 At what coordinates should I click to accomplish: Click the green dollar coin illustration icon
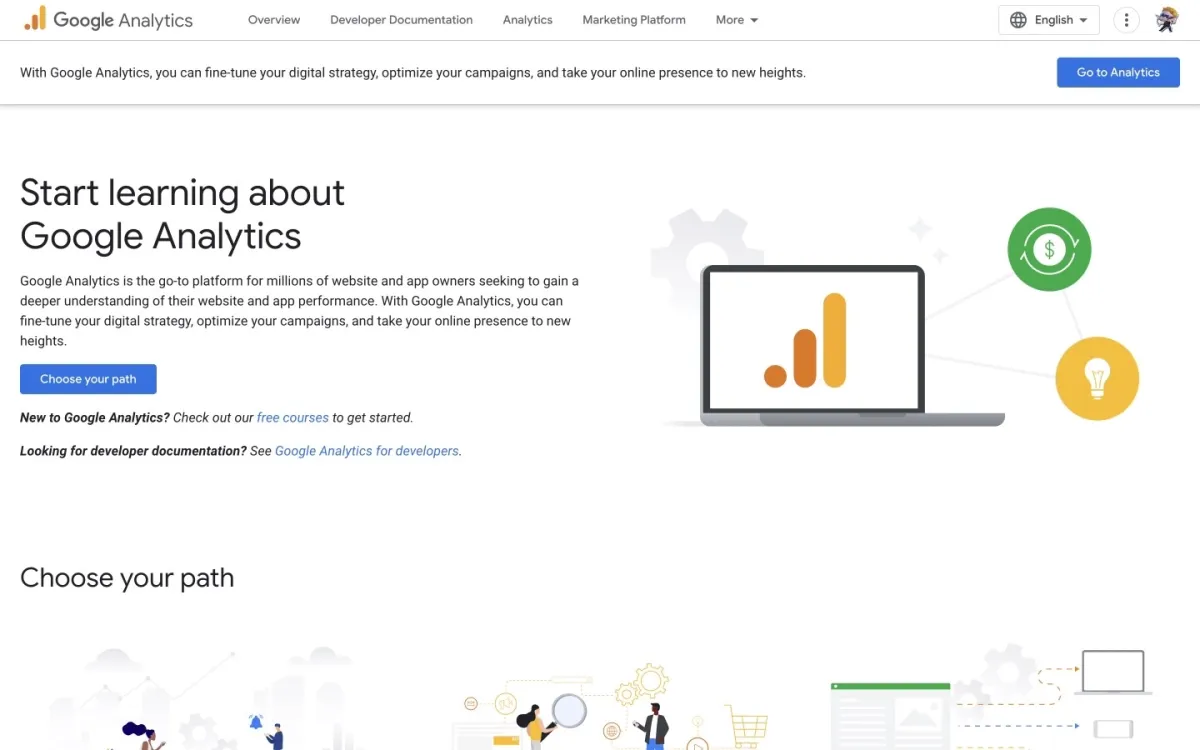coord(1049,249)
